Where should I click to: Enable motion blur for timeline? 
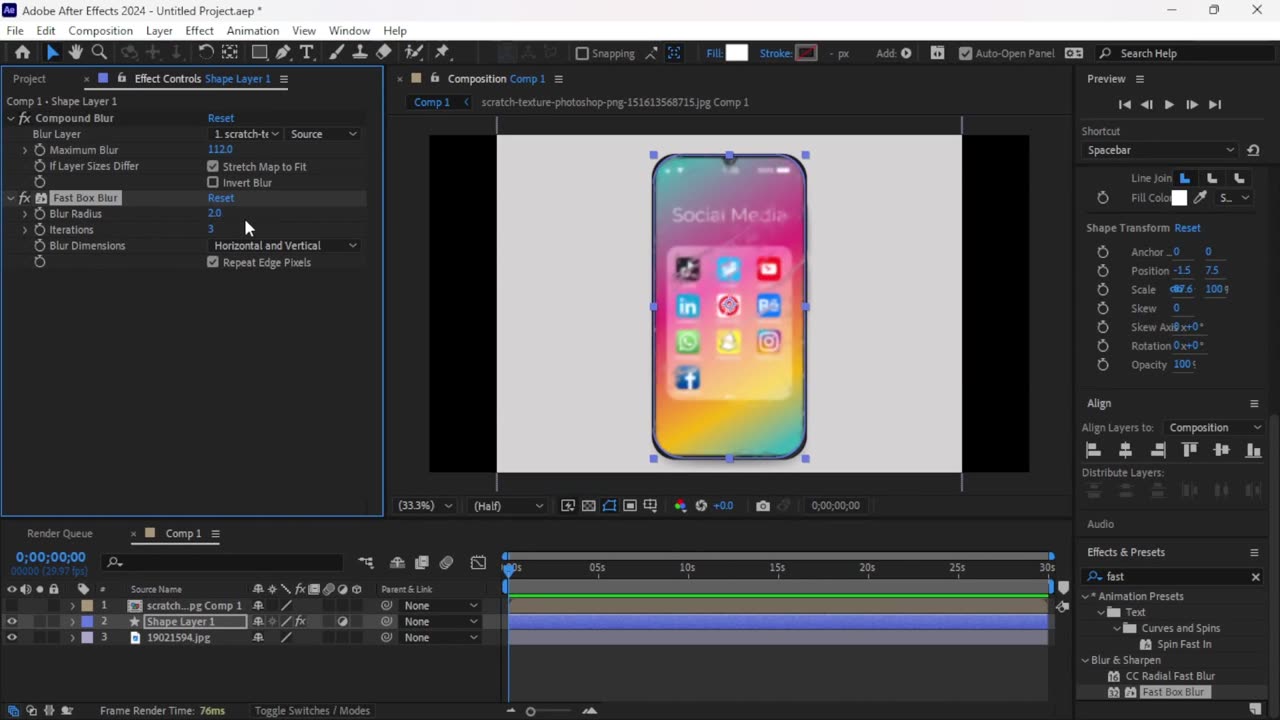446,563
